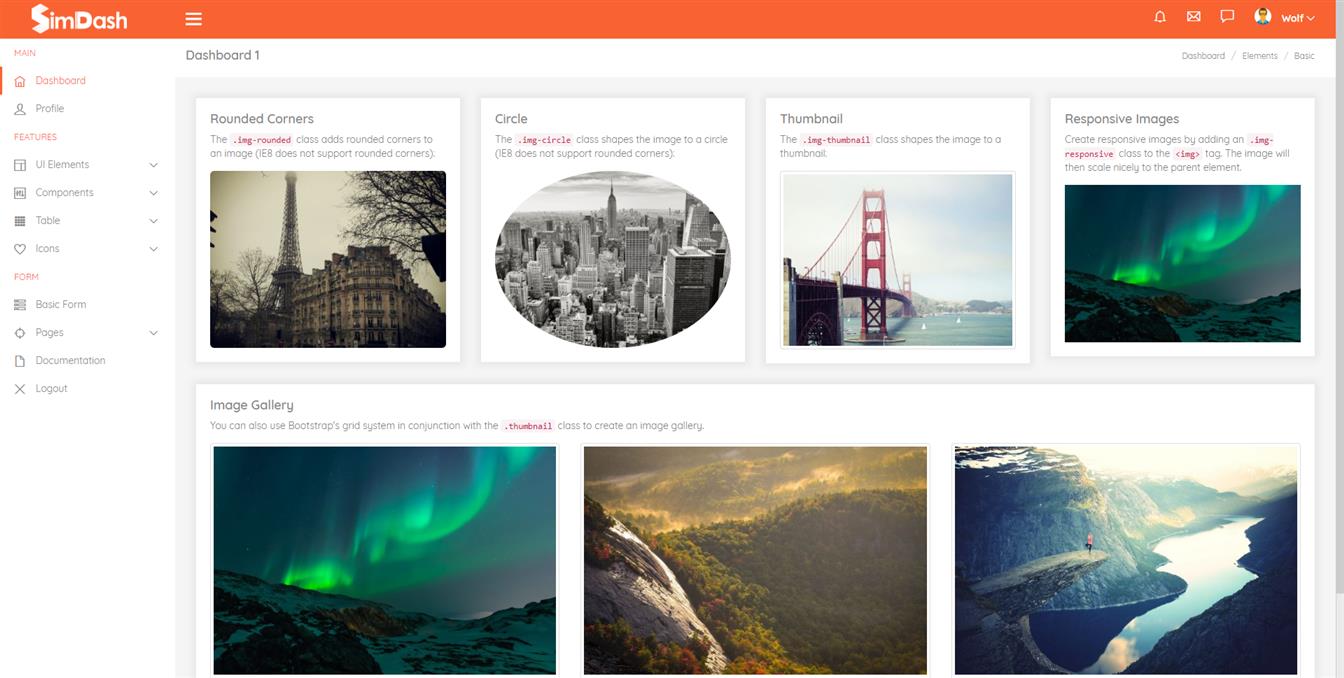Click the Icons heart icon
Screen dimensions: 1344x678
(x=20, y=249)
